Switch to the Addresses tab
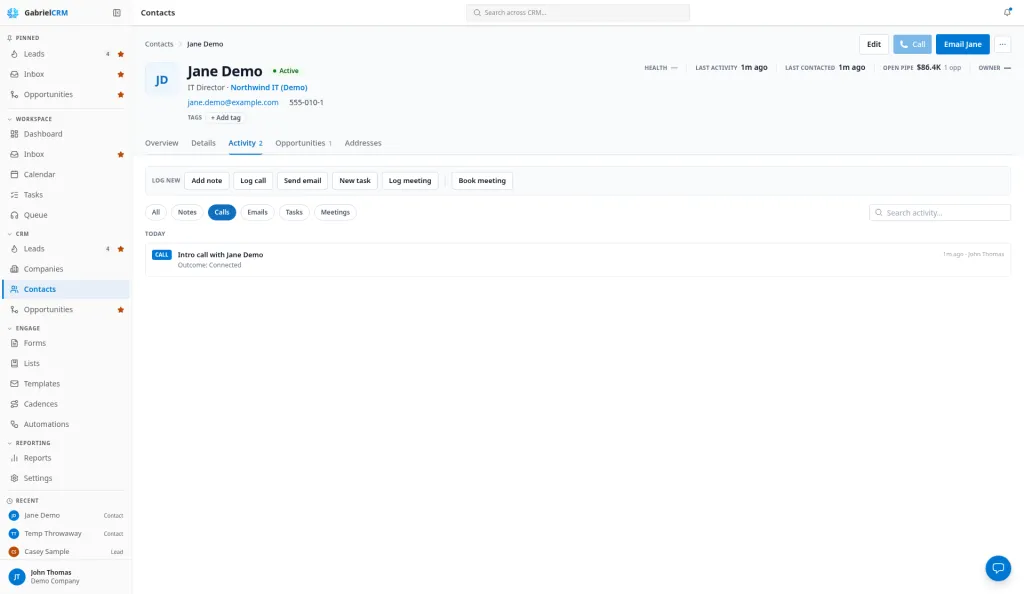Screen dimensions: 1024x594 [363, 143]
